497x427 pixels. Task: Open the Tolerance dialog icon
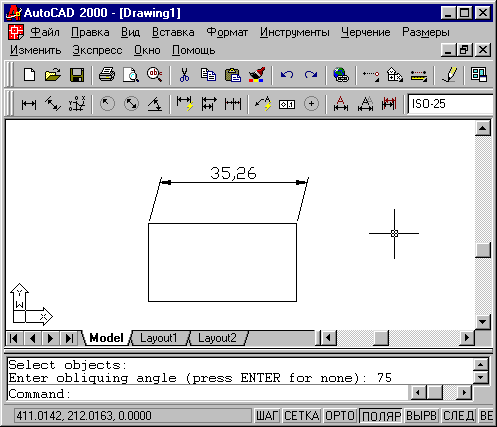click(x=287, y=104)
